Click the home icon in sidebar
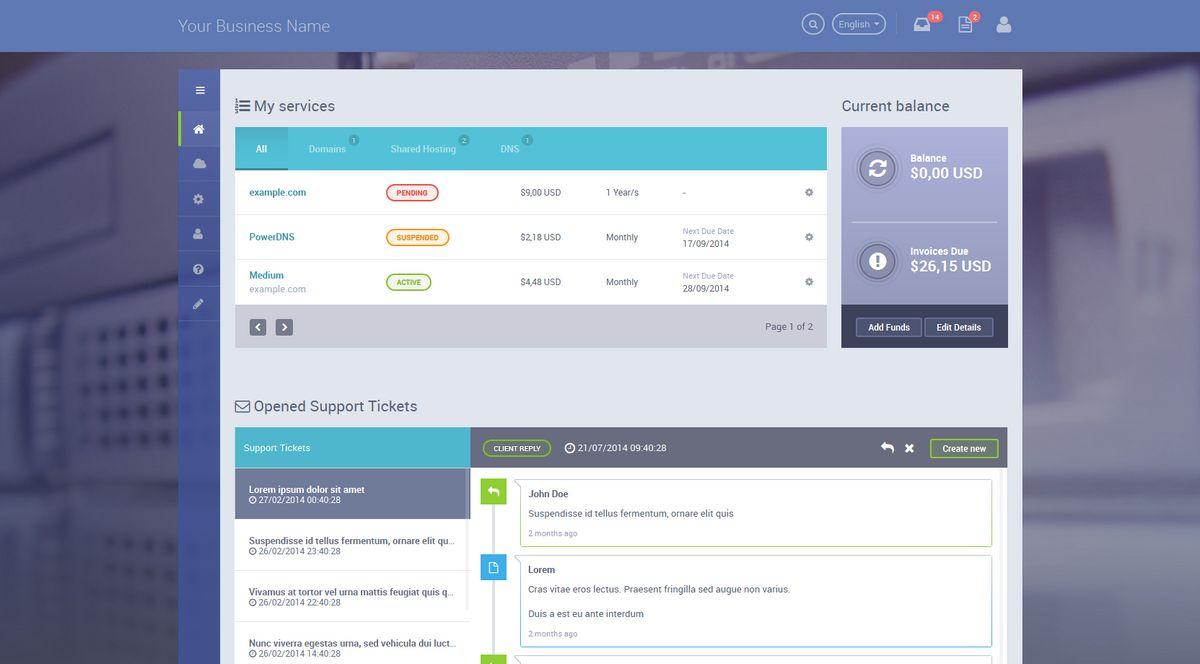 pos(199,129)
